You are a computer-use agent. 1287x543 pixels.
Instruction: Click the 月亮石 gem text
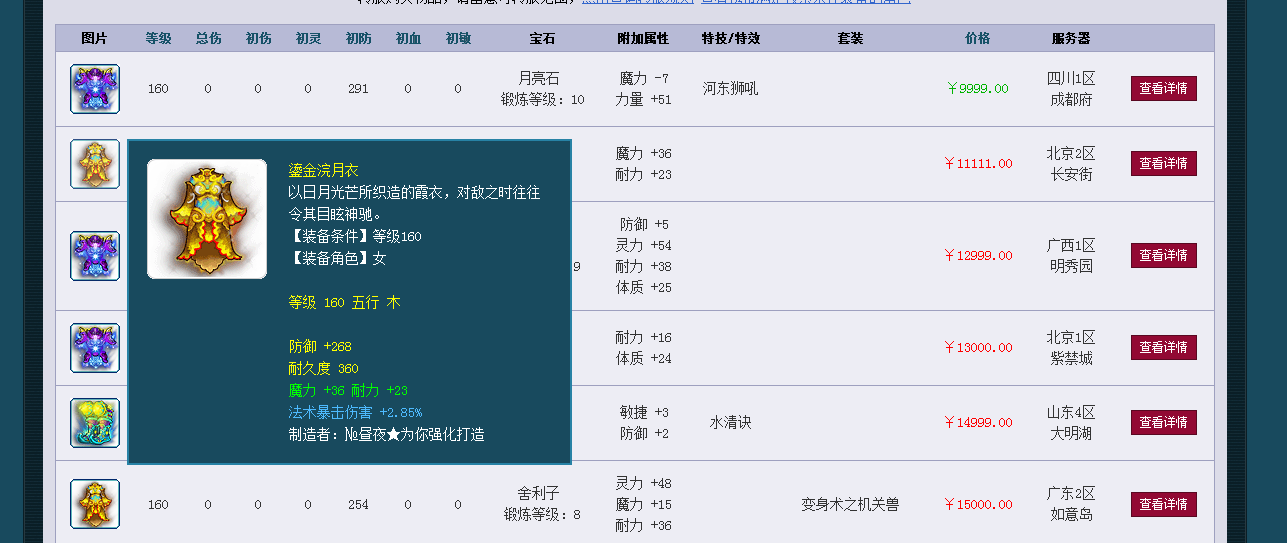click(x=539, y=78)
